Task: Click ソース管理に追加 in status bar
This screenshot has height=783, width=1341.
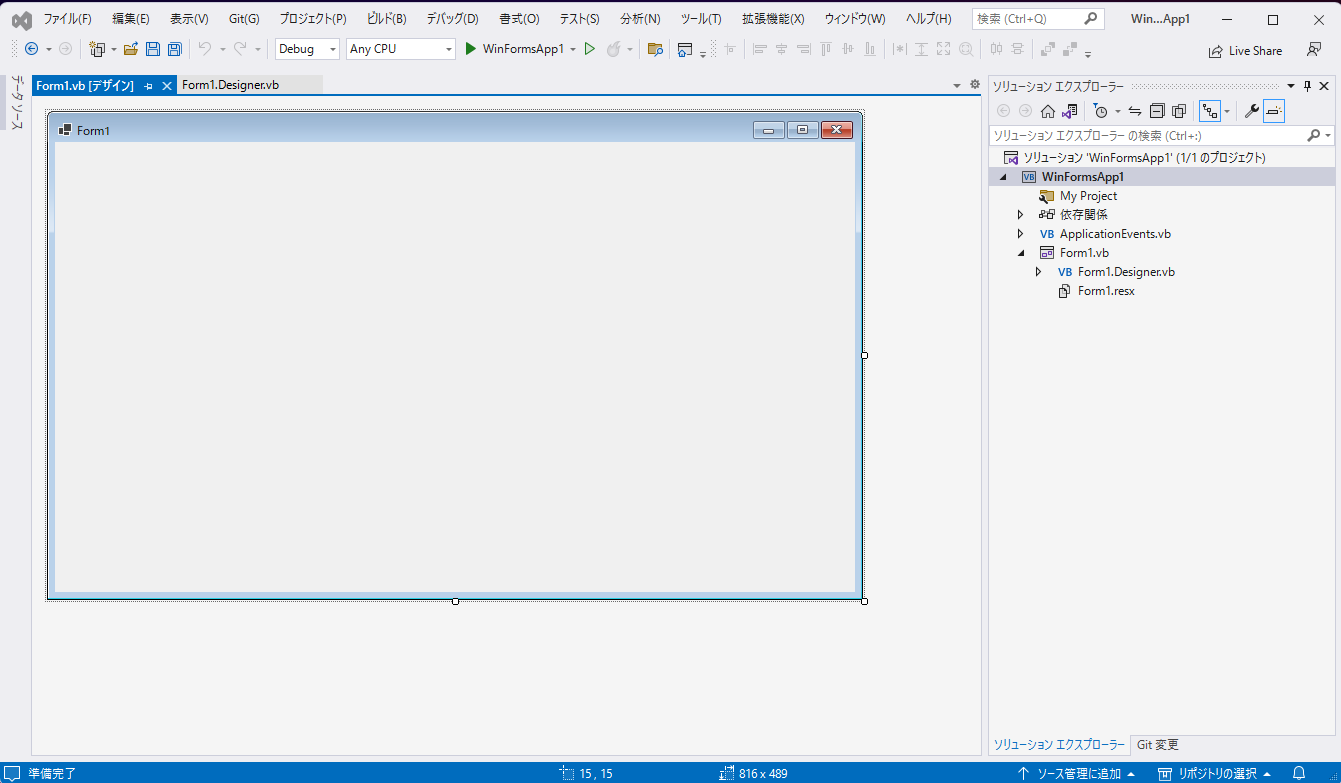Action: pyautogui.click(x=1076, y=773)
